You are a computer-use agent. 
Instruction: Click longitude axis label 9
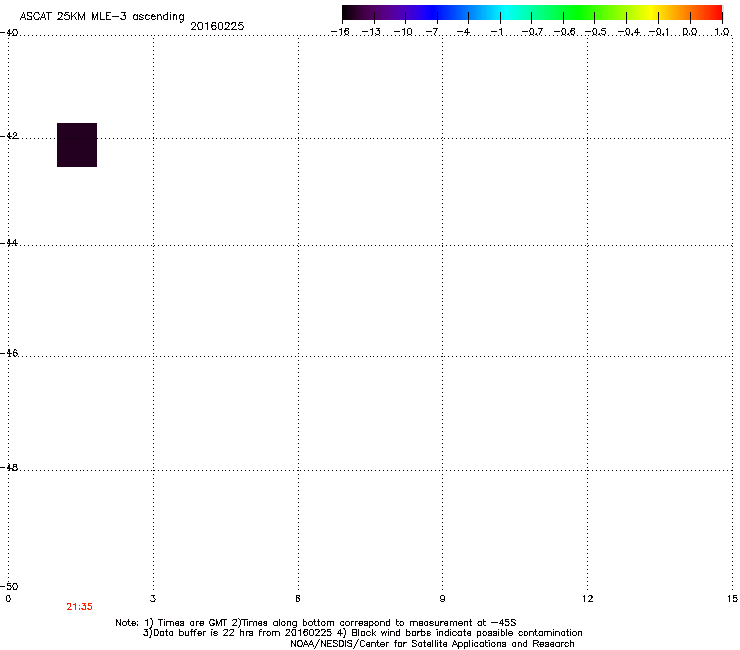[442, 599]
